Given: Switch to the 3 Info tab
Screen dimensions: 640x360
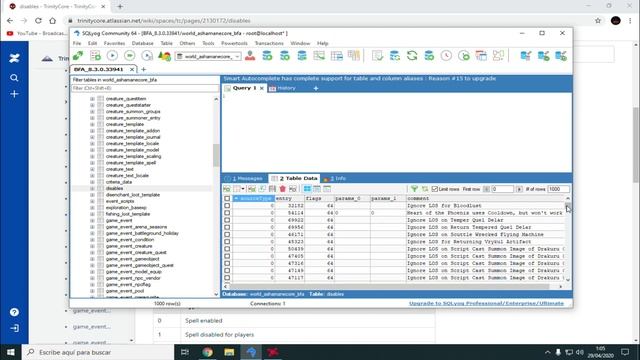Looking at the screenshot, I should click(335, 178).
